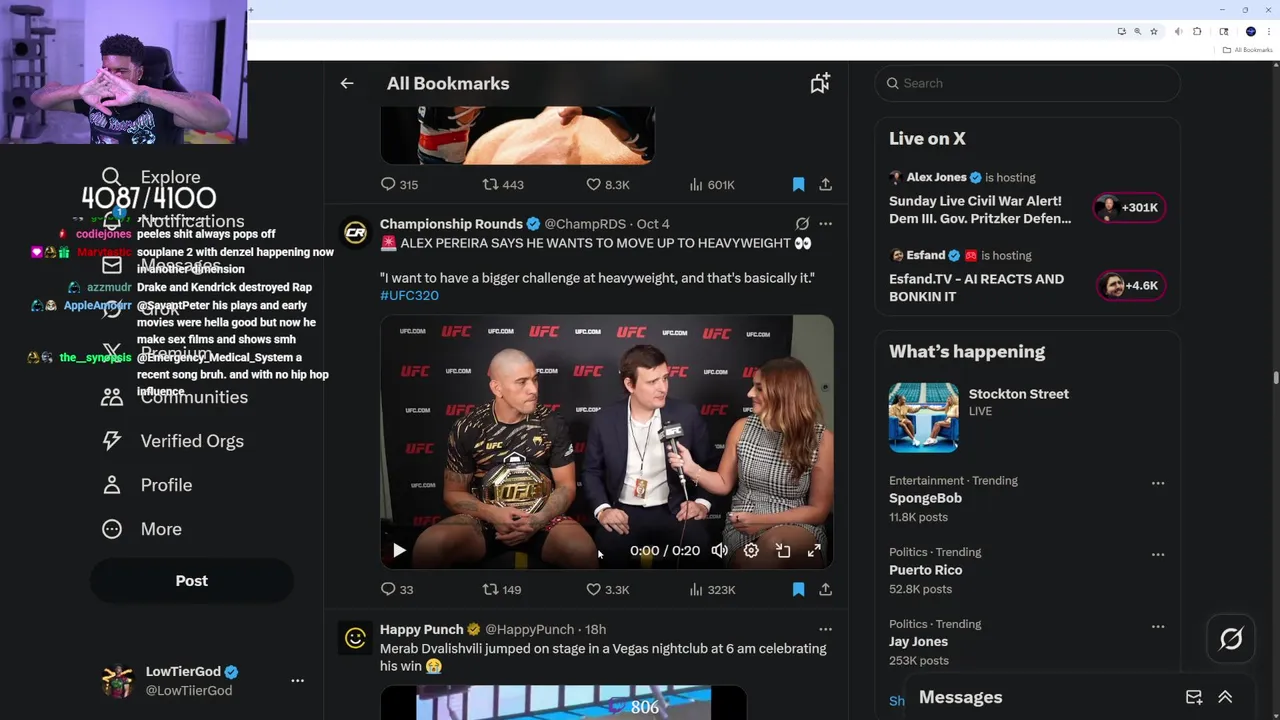
Task: Open Stockton Street live thumbnail
Action: (x=923, y=417)
